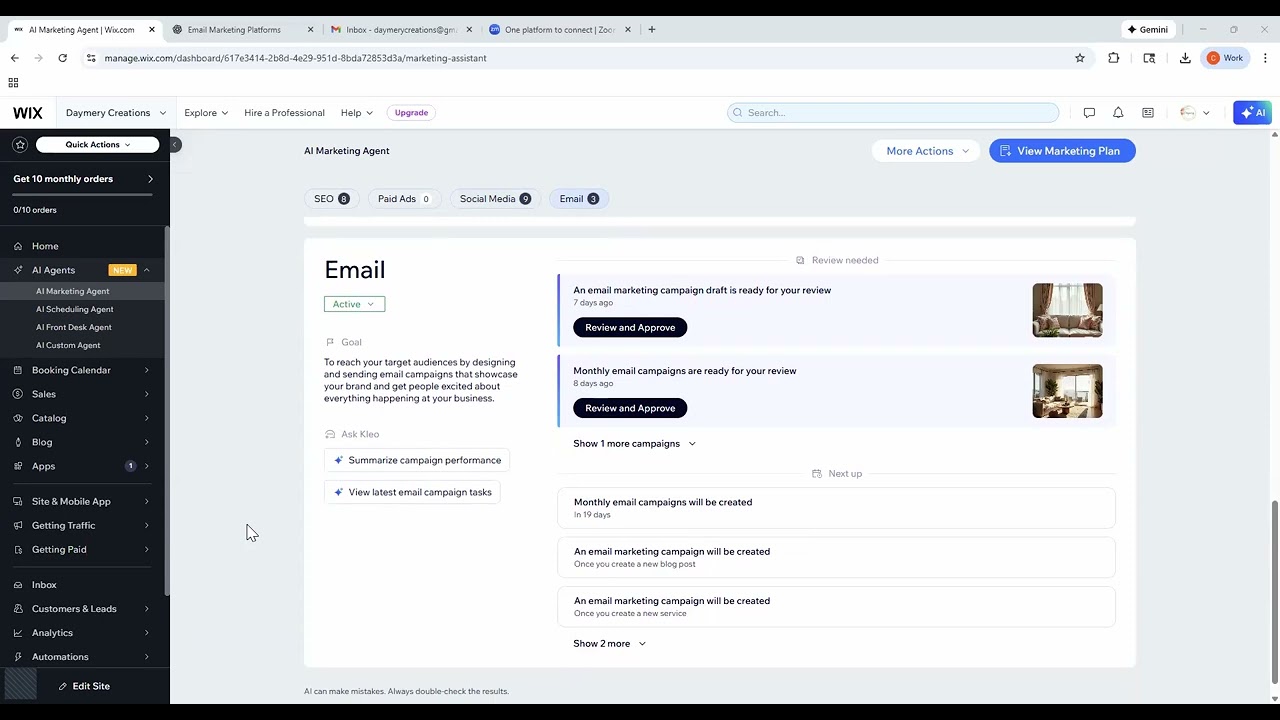1280x720 pixels.
Task: Open a new browser tab with plus
Action: point(652,30)
